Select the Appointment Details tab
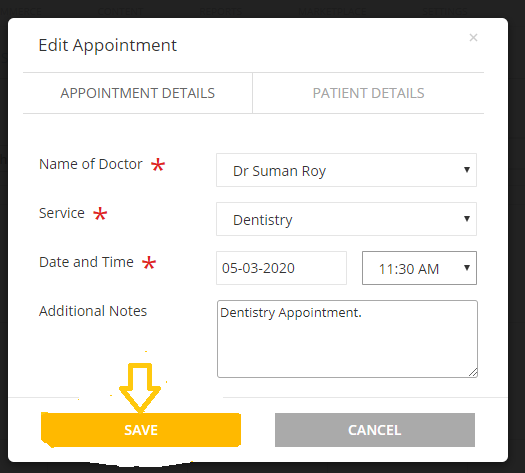Image resolution: width=525 pixels, height=473 pixels. pos(137,93)
